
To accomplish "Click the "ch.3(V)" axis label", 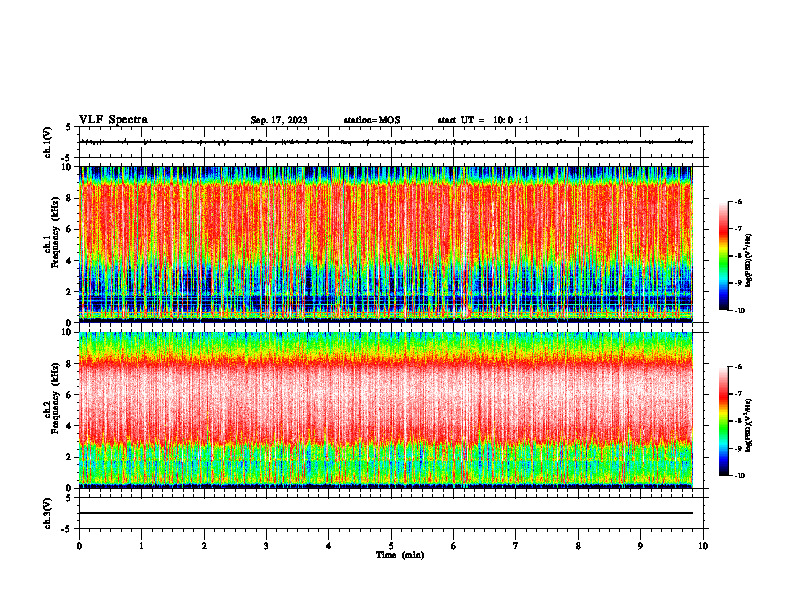I will coord(48,513).
